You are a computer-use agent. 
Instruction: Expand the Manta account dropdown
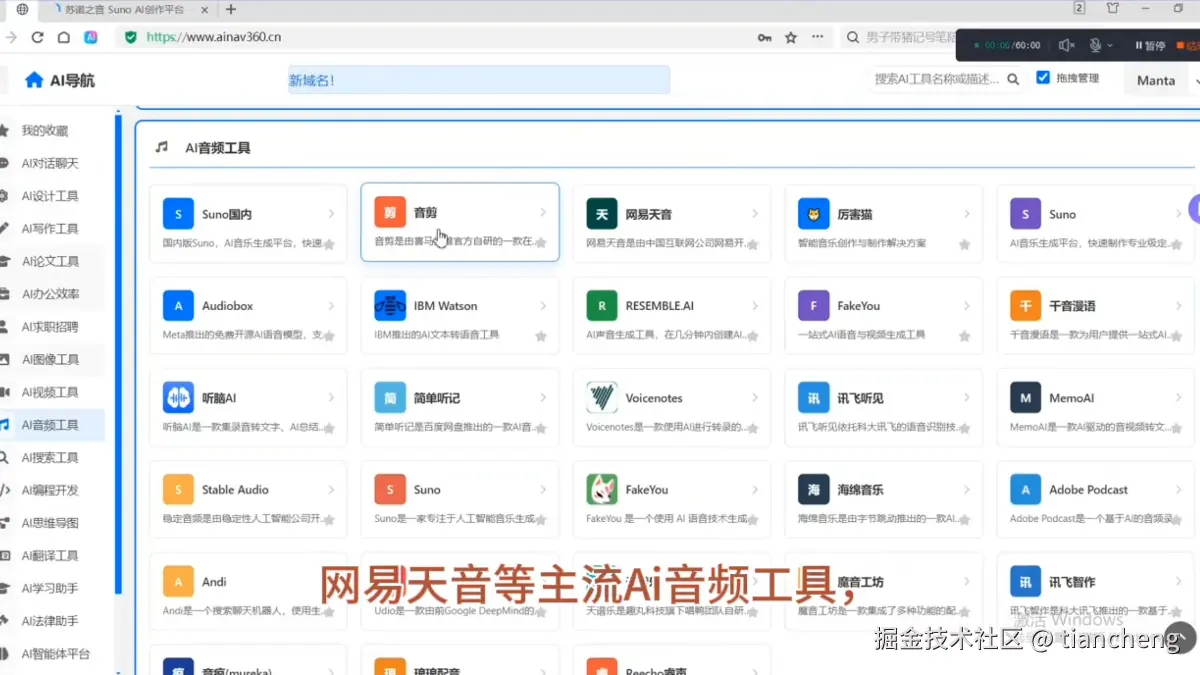1155,79
